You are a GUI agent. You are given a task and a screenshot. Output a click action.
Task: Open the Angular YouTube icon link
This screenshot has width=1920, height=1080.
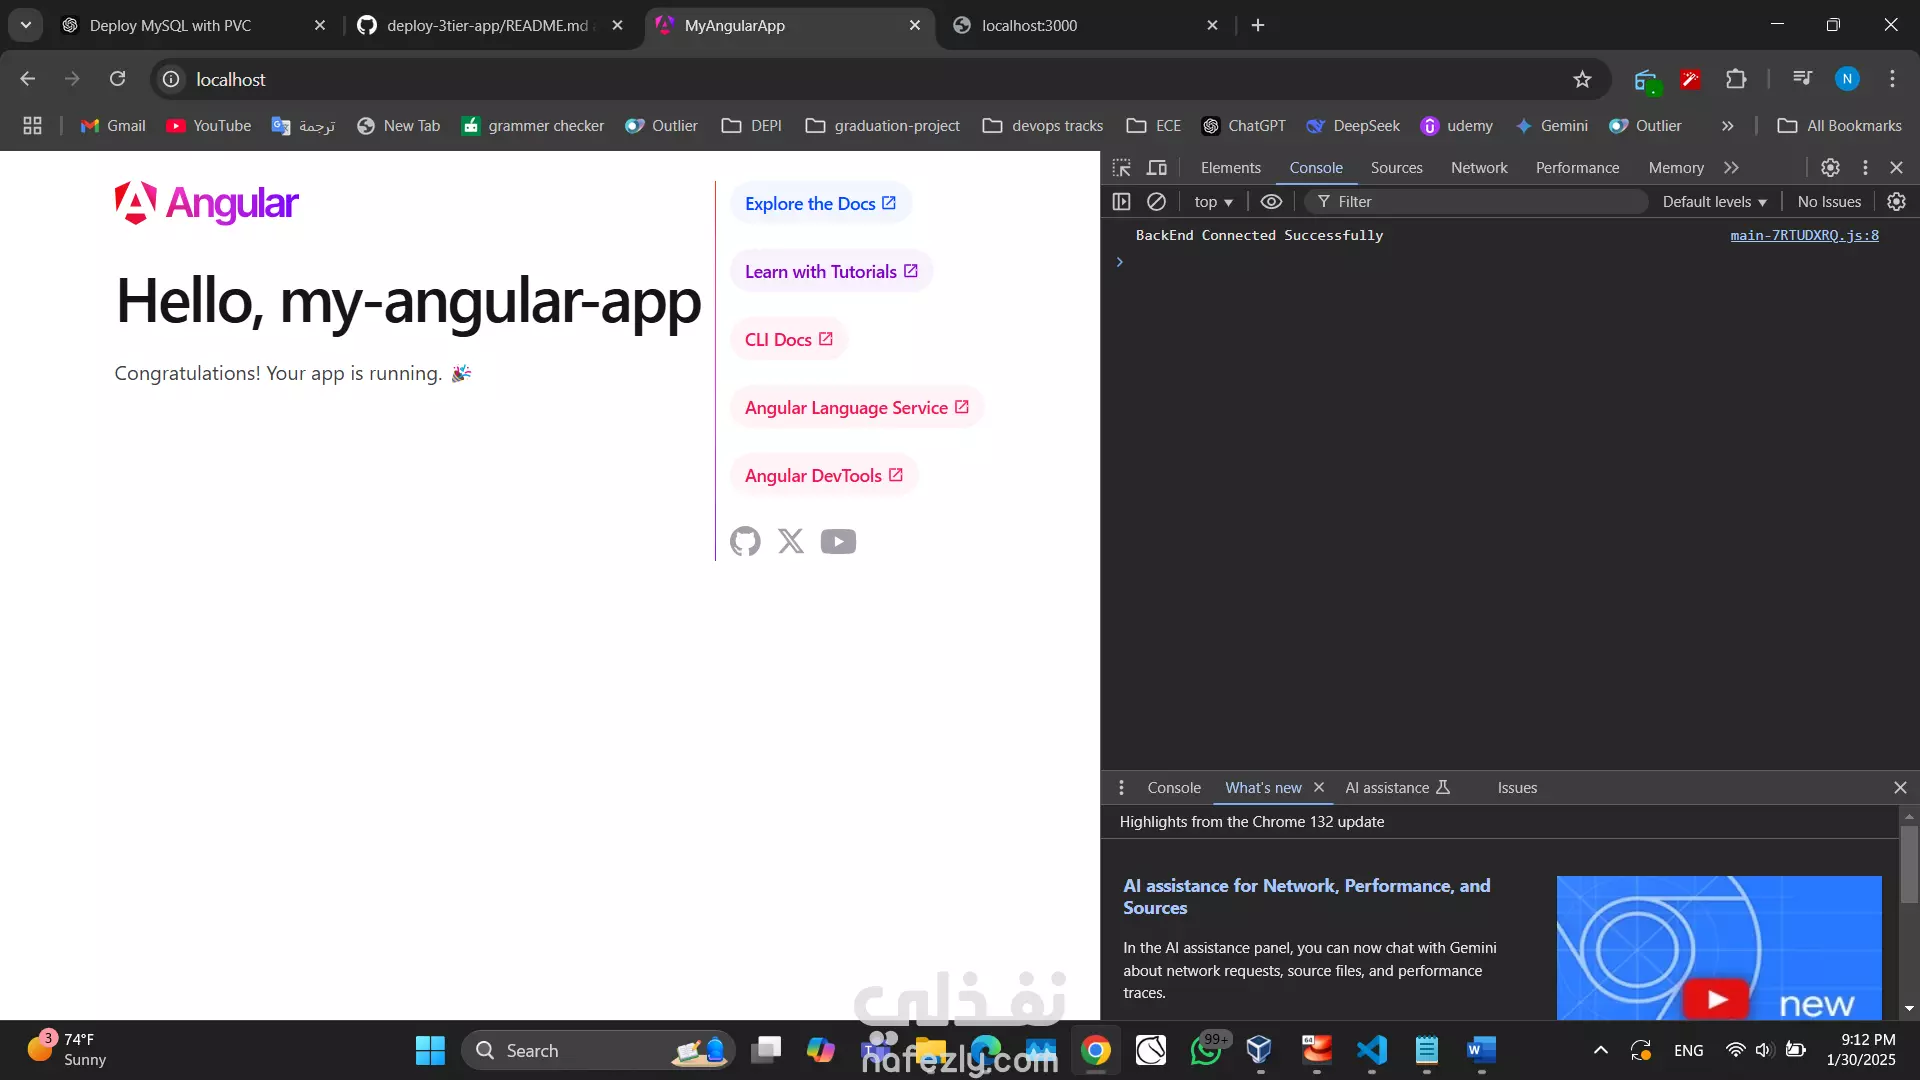[838, 541]
